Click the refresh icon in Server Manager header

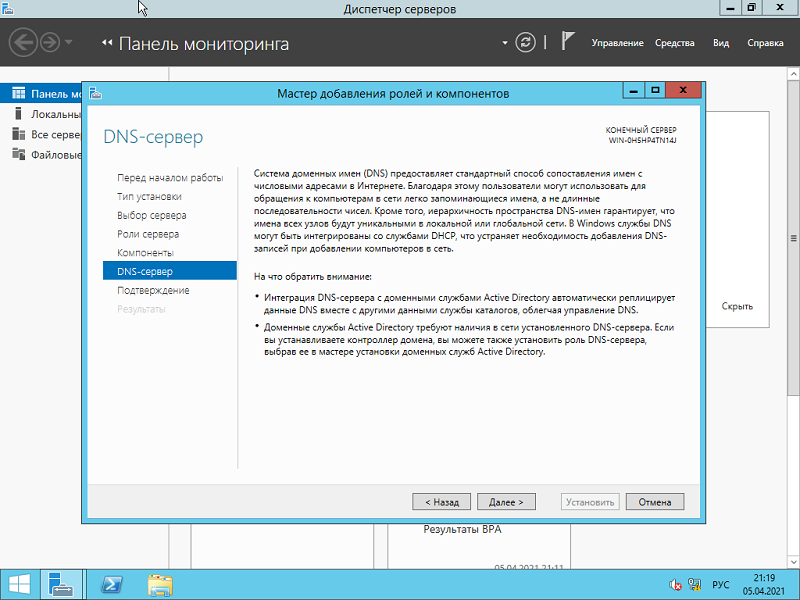525,42
